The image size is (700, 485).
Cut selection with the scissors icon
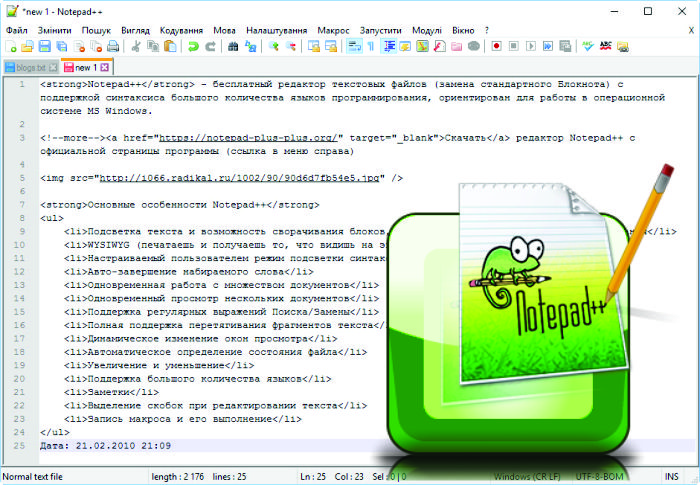(136, 46)
